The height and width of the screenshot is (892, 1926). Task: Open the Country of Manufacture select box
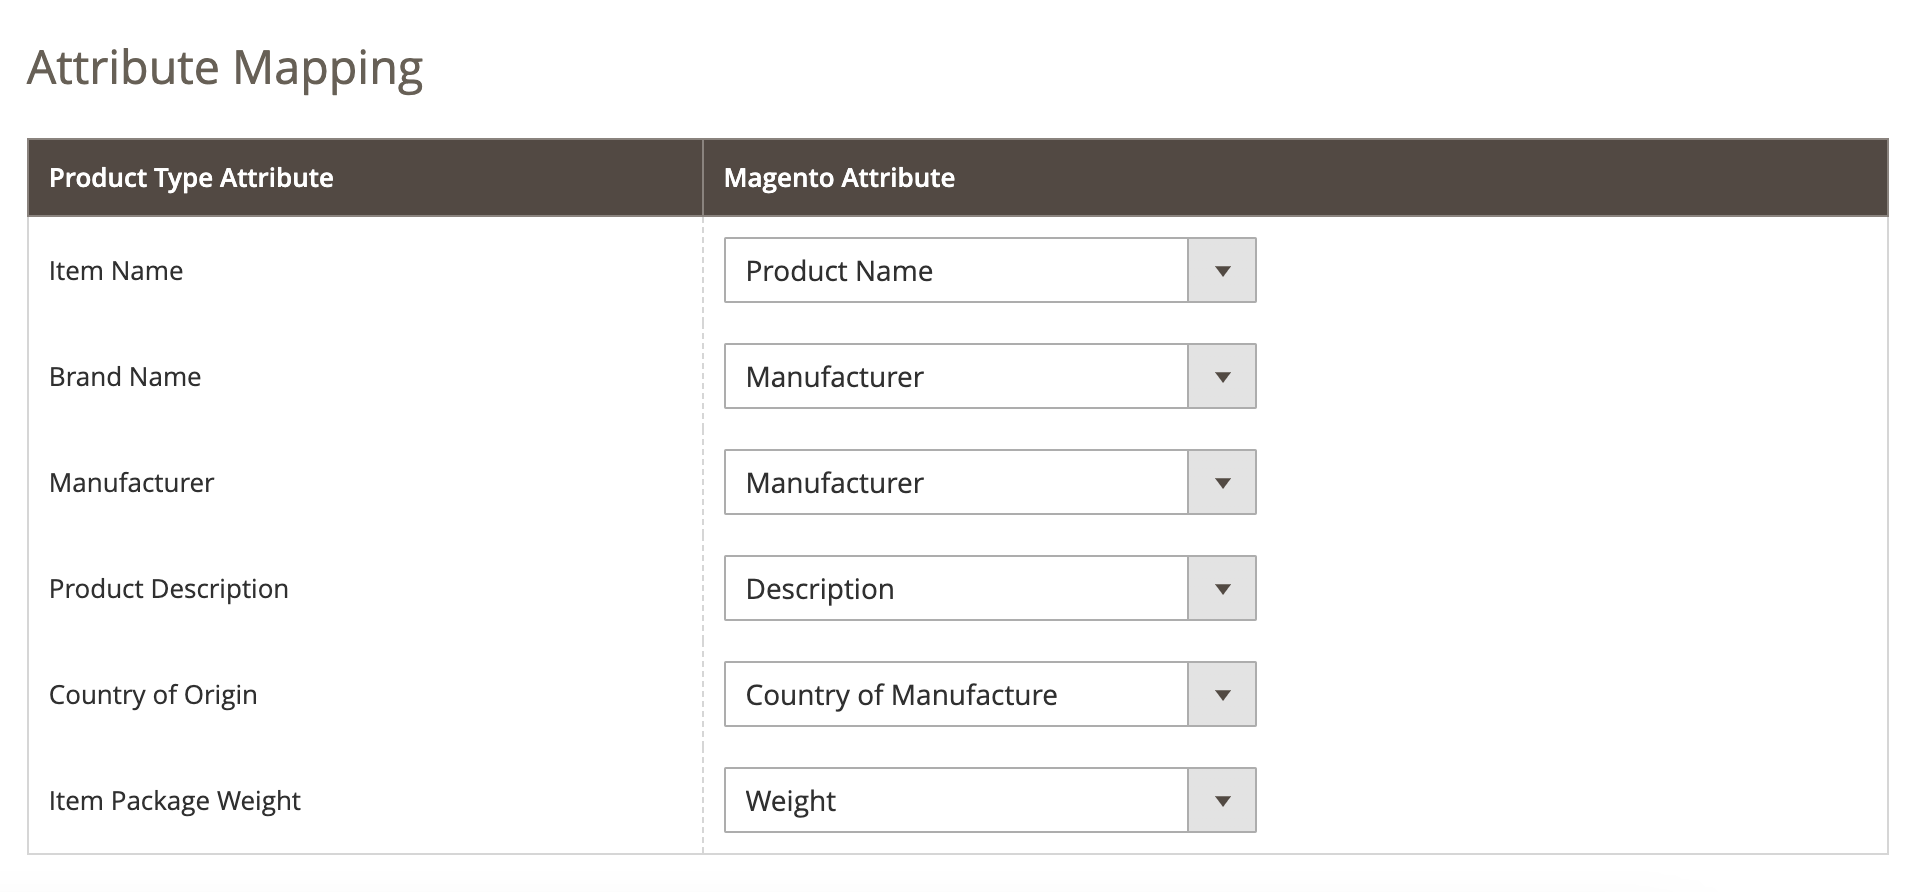(x=955, y=694)
